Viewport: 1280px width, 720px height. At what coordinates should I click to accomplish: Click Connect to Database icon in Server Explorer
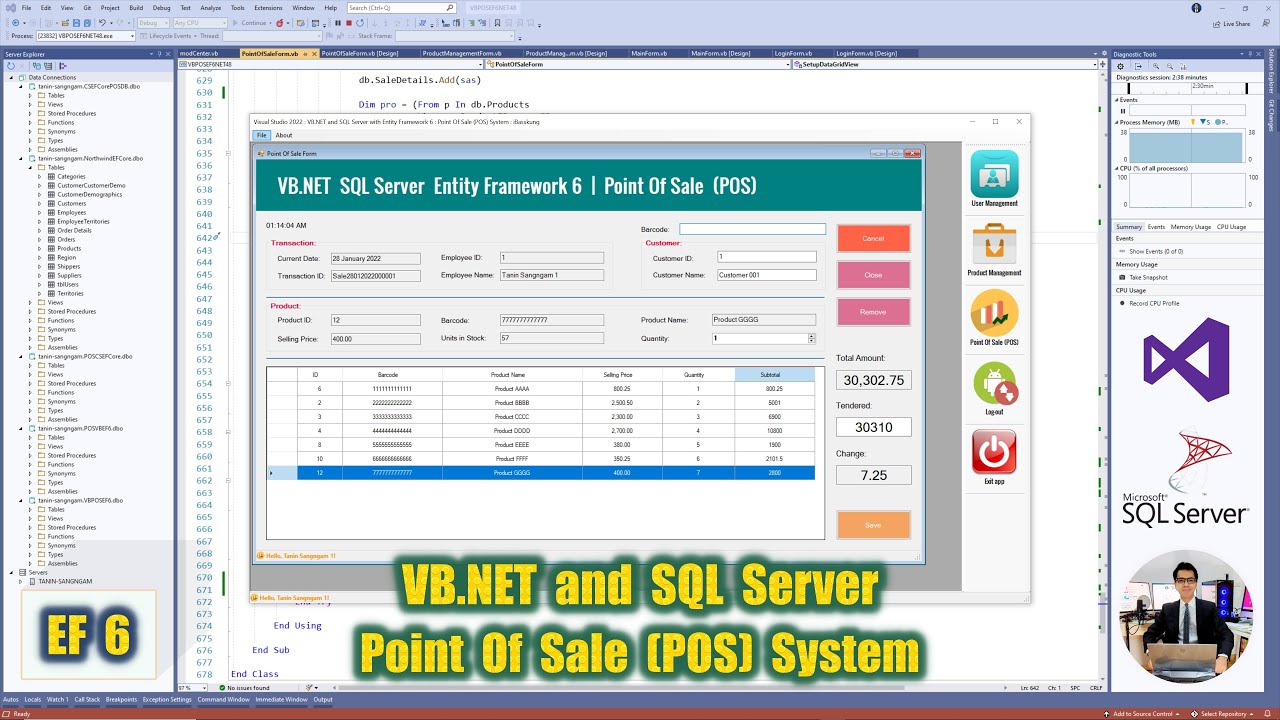36,66
